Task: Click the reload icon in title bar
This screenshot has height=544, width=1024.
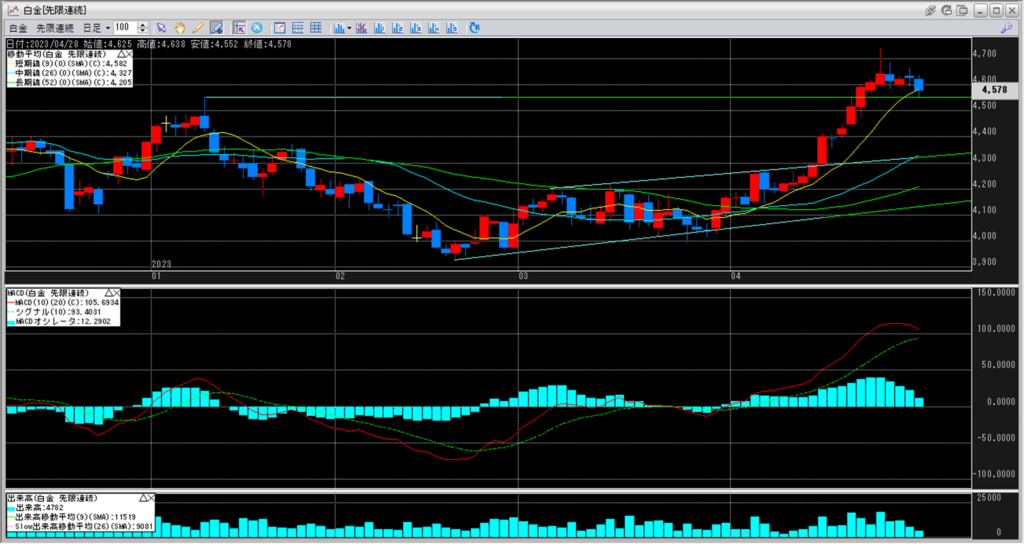Action: pyautogui.click(x=949, y=9)
